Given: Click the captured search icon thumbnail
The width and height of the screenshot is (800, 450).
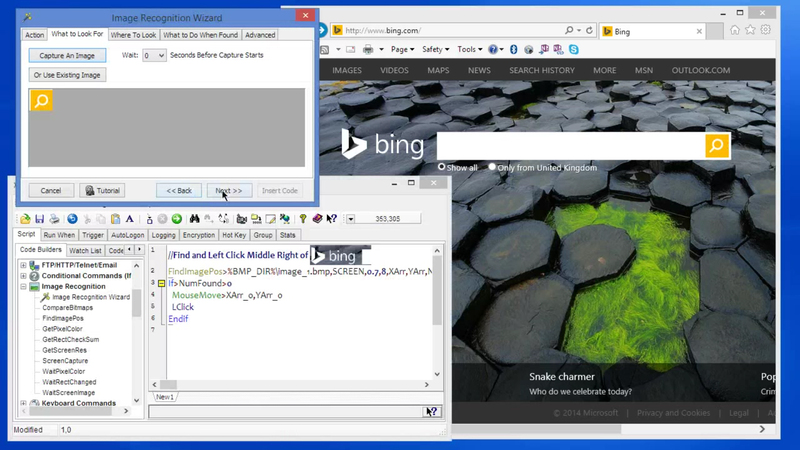Looking at the screenshot, I should coord(41,101).
